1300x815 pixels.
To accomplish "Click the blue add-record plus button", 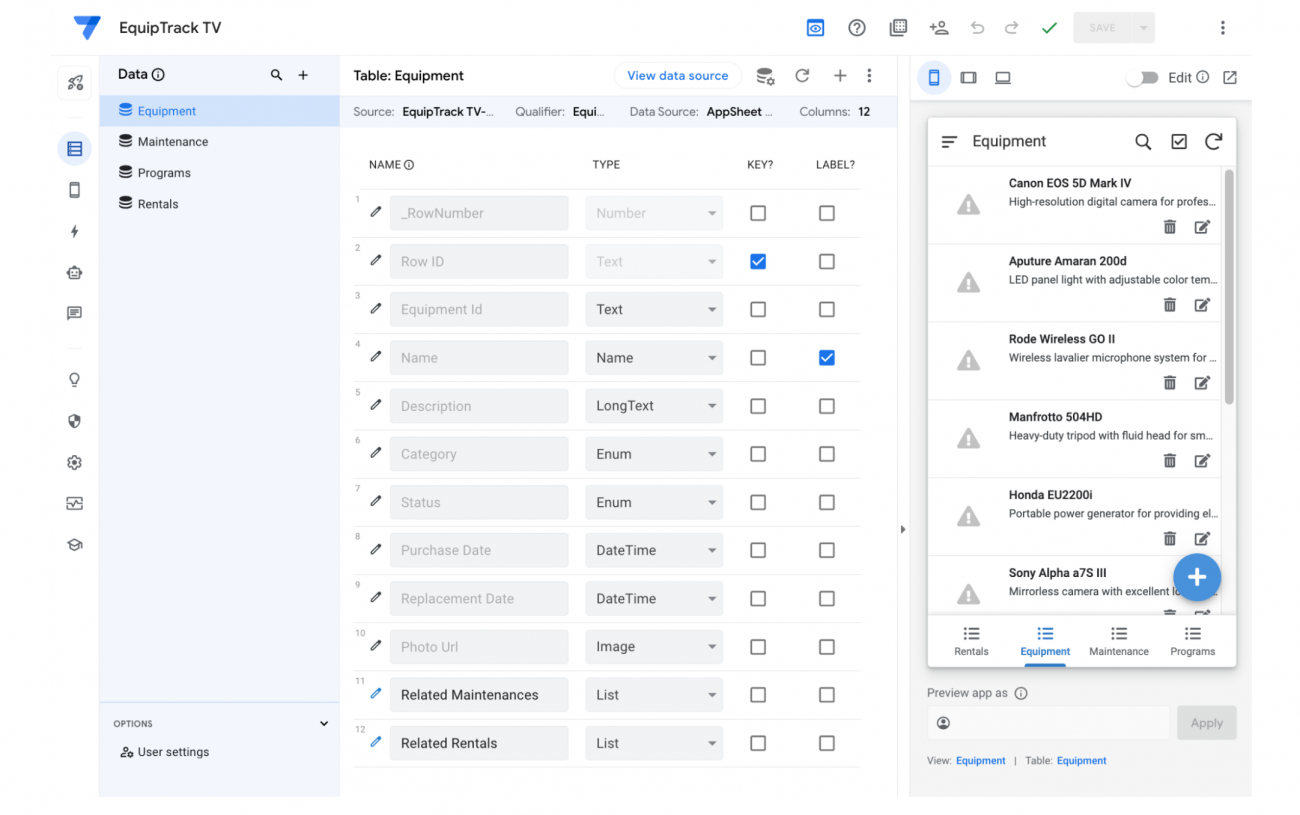I will [x=1196, y=577].
